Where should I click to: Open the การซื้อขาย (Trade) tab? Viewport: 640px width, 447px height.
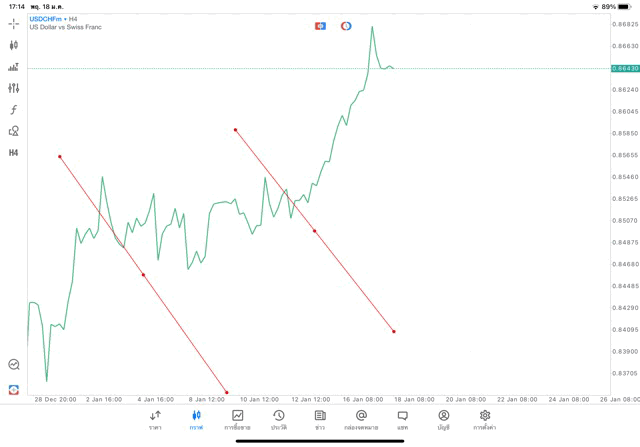tap(237, 419)
